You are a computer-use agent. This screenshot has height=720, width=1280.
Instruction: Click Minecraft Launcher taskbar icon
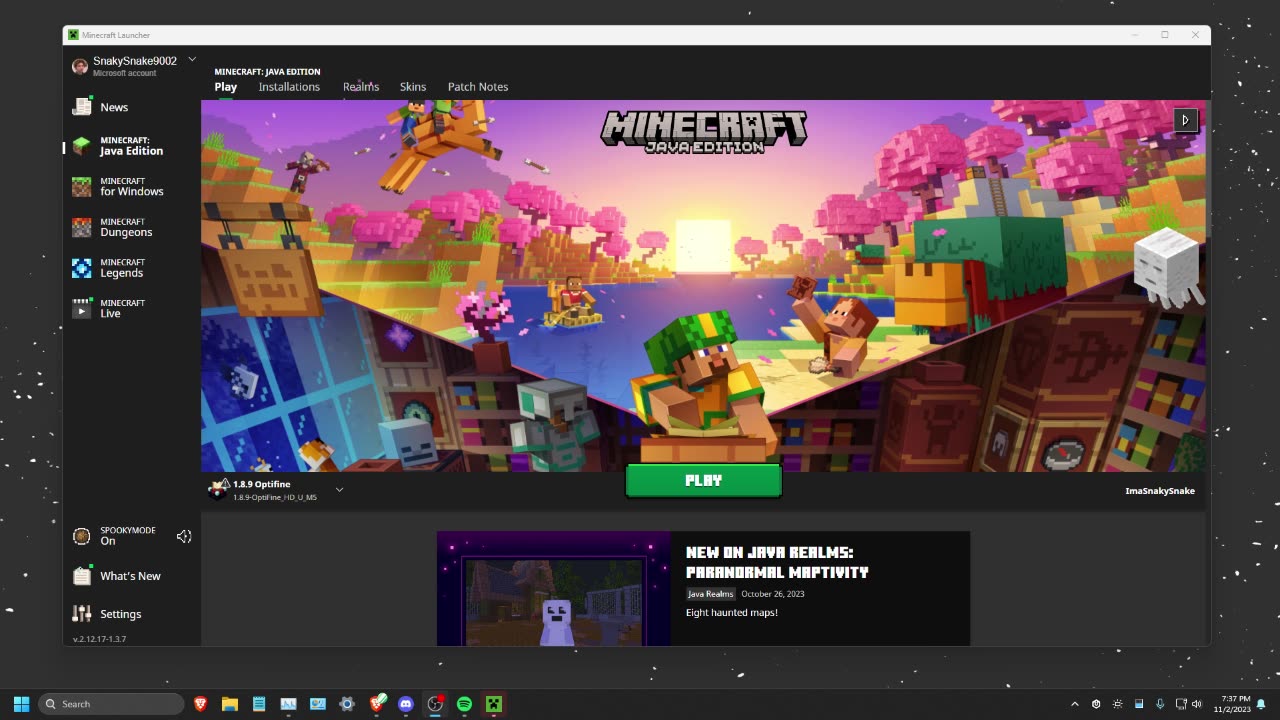[493, 704]
